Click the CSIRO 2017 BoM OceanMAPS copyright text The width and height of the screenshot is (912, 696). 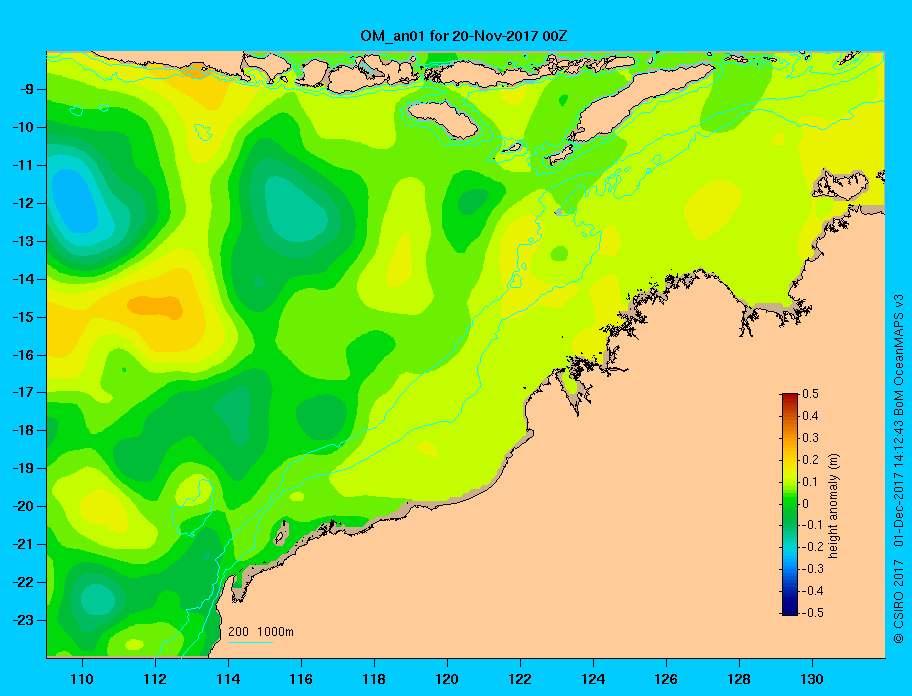[x=899, y=469]
